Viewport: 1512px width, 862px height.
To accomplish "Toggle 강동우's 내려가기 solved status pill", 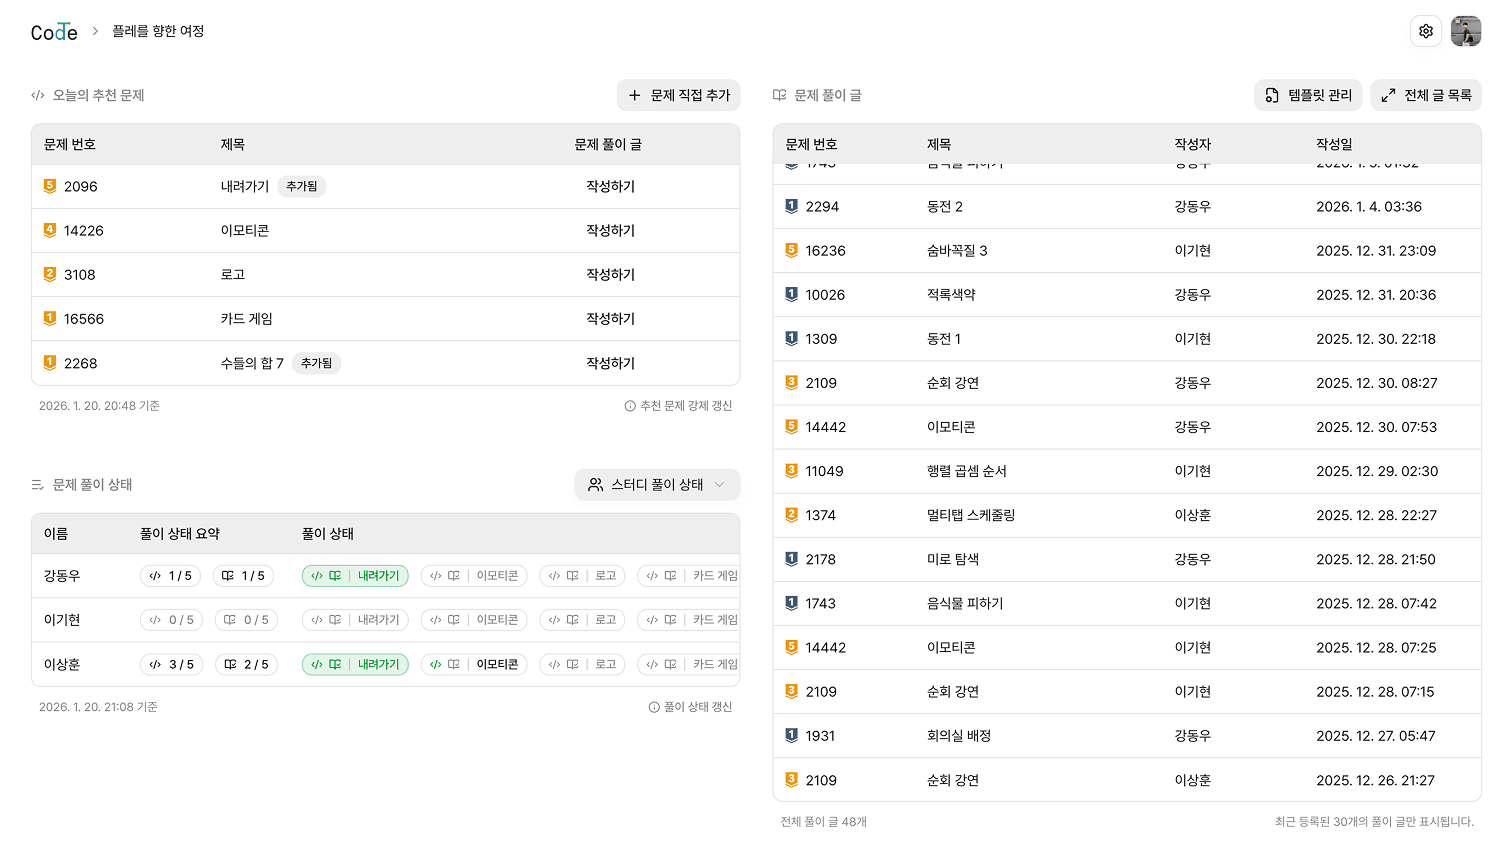I will (355, 575).
